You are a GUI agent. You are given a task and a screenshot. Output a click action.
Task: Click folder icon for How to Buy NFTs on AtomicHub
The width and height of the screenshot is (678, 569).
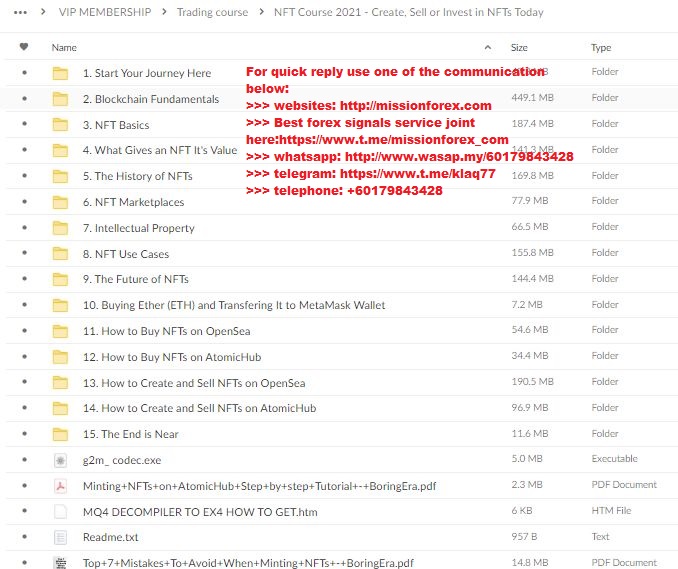[x=60, y=357]
